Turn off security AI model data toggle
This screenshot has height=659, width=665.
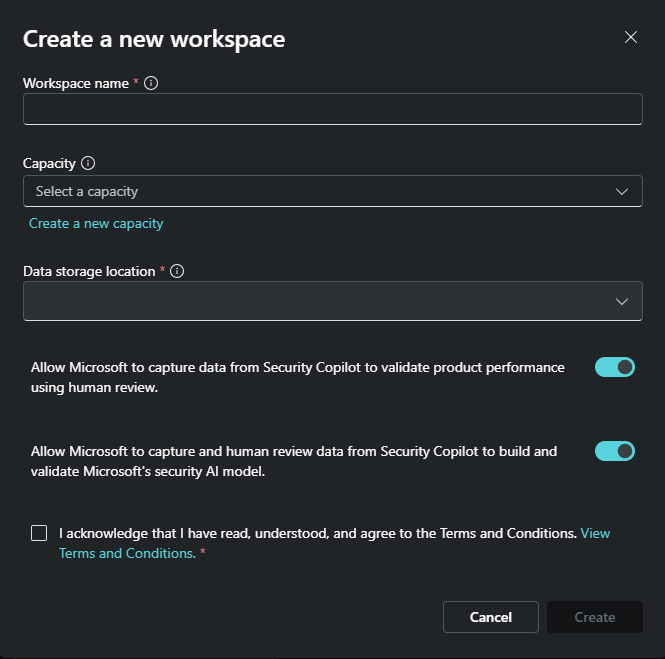coord(615,451)
